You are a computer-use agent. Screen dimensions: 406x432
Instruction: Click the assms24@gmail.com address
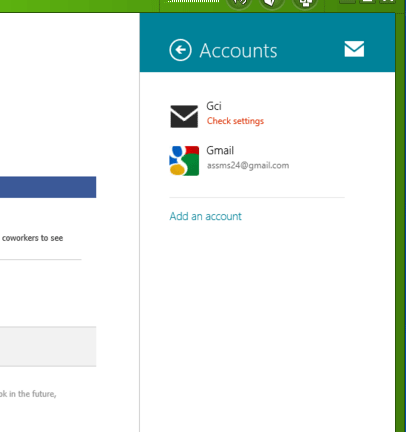click(x=248, y=166)
